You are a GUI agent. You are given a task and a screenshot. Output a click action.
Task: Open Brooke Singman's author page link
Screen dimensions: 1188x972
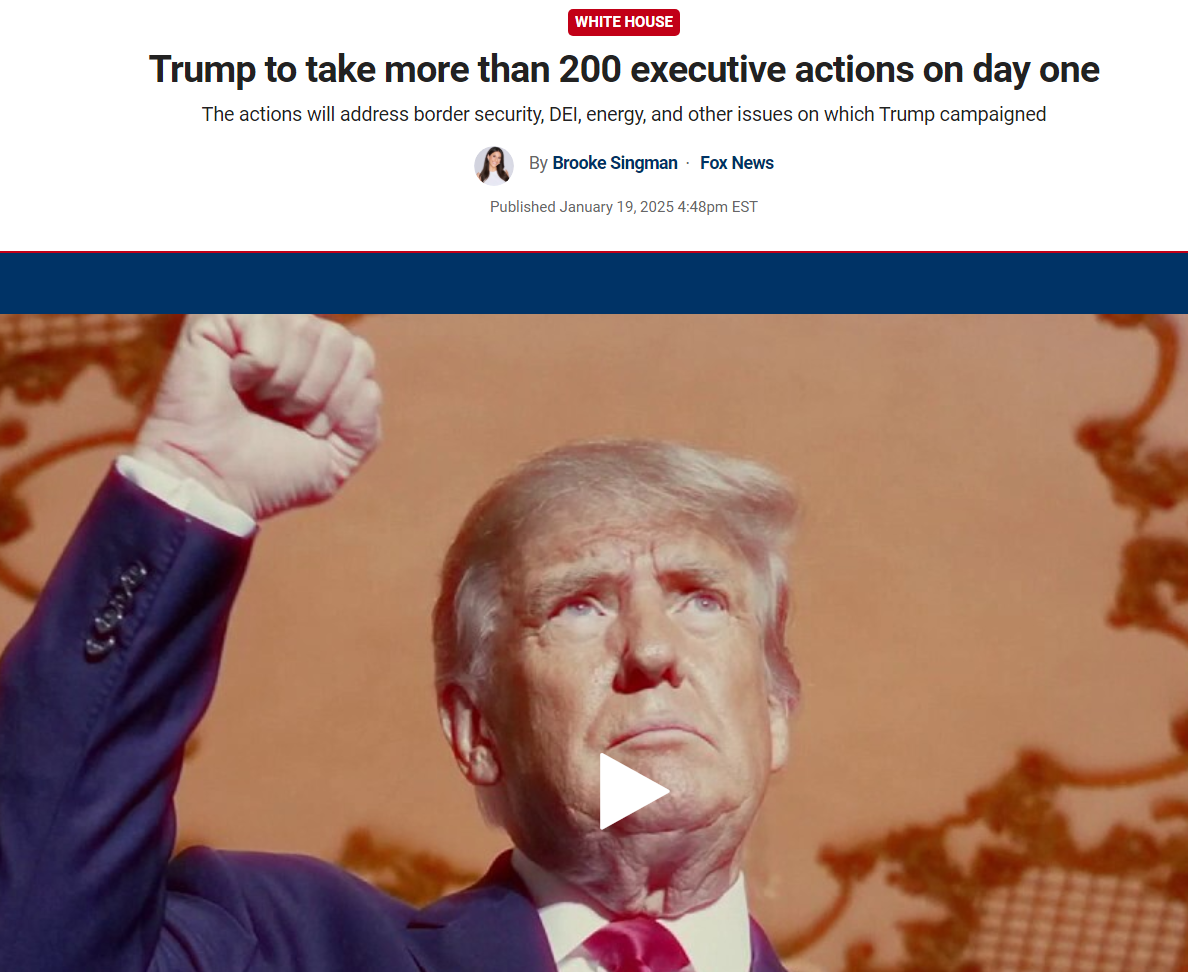614,163
